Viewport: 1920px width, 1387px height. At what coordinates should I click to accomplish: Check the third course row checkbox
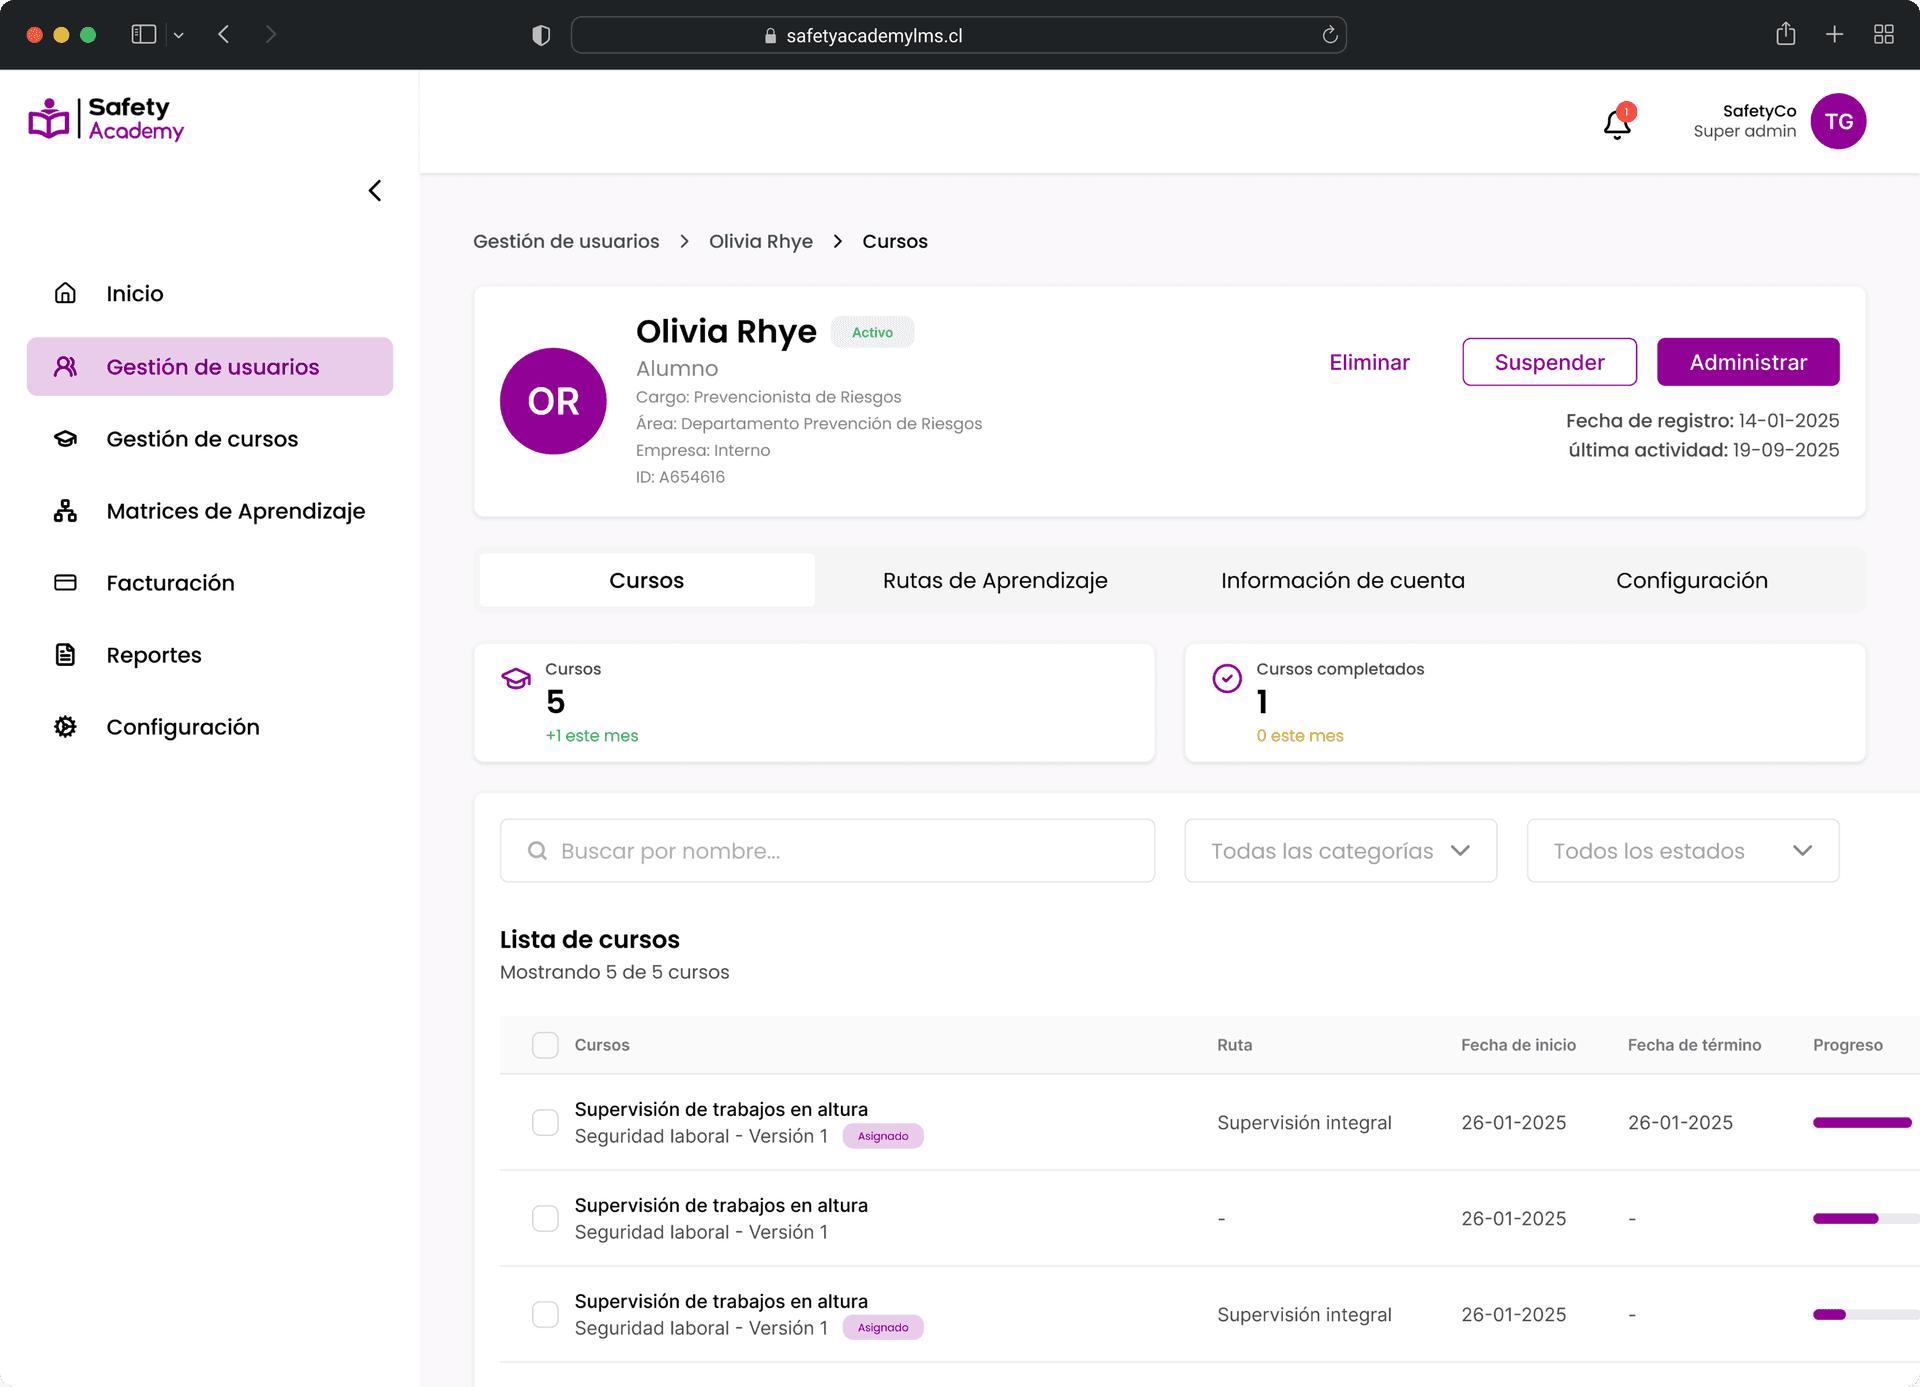[545, 1314]
